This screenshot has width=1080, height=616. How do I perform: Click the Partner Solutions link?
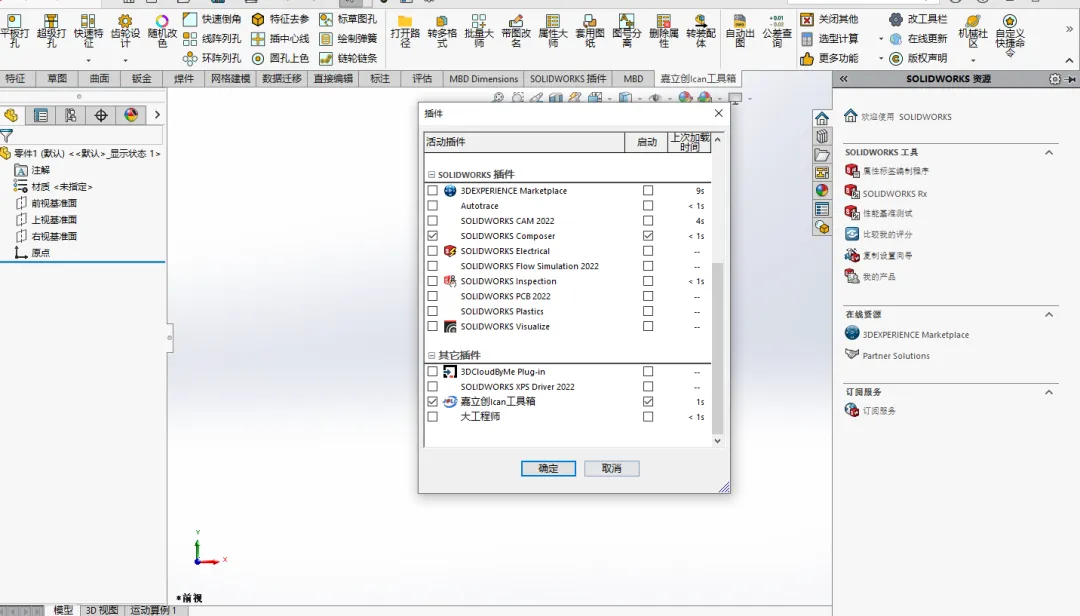click(896, 356)
